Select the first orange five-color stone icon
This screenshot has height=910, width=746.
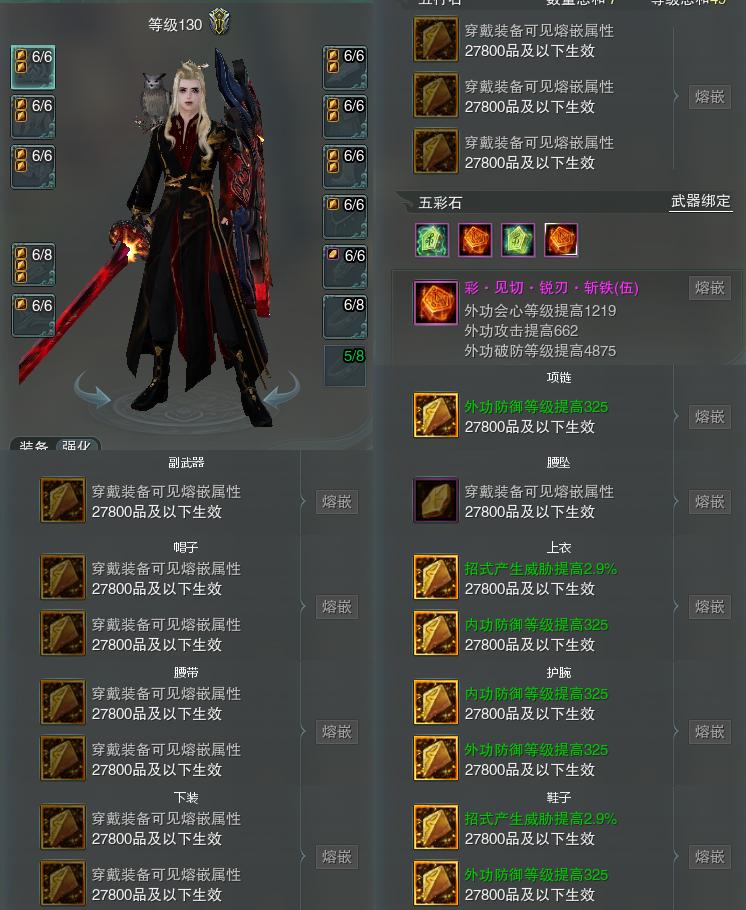pyautogui.click(x=475, y=240)
